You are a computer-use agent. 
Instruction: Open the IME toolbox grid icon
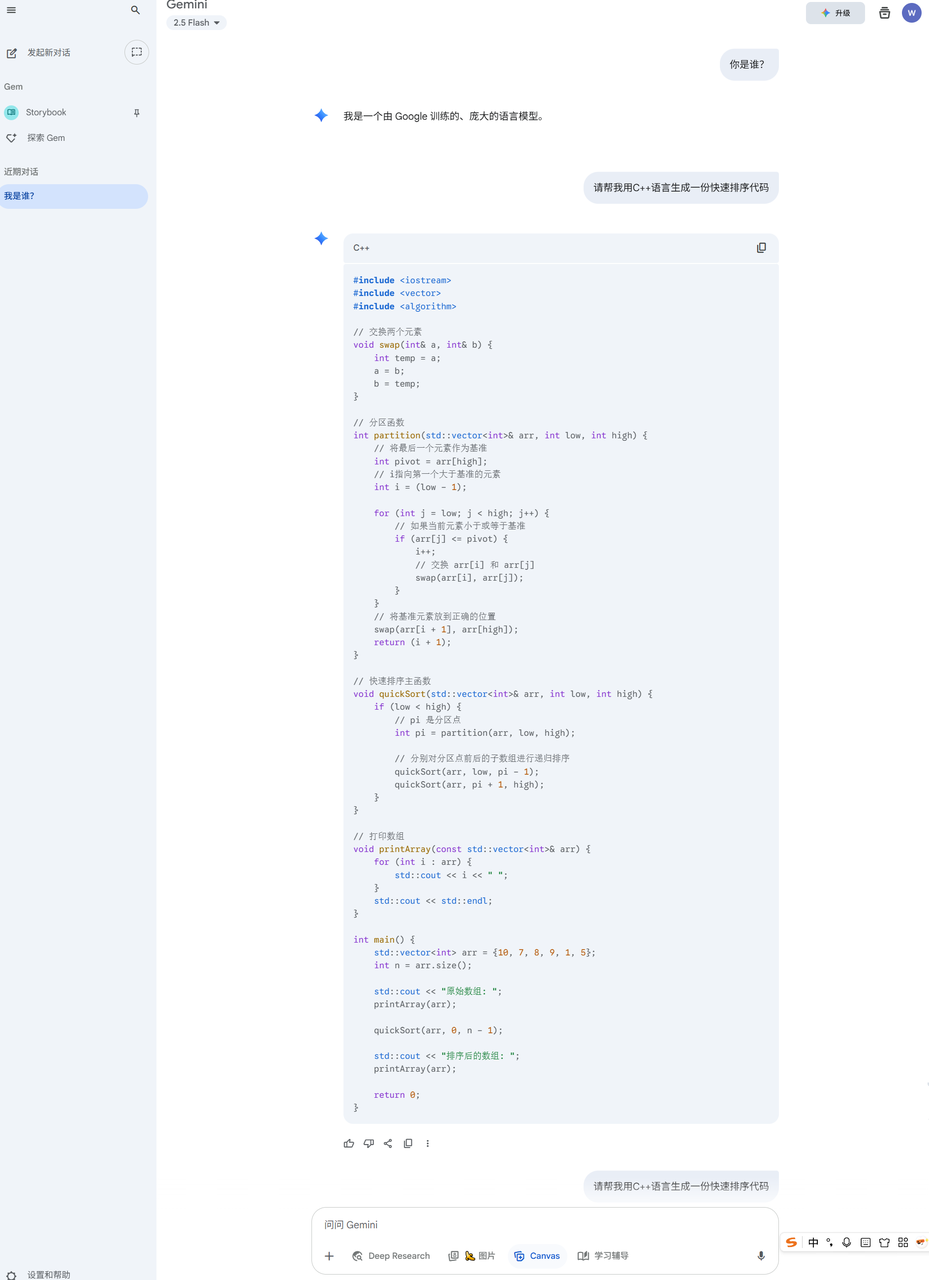pyautogui.click(x=903, y=1242)
